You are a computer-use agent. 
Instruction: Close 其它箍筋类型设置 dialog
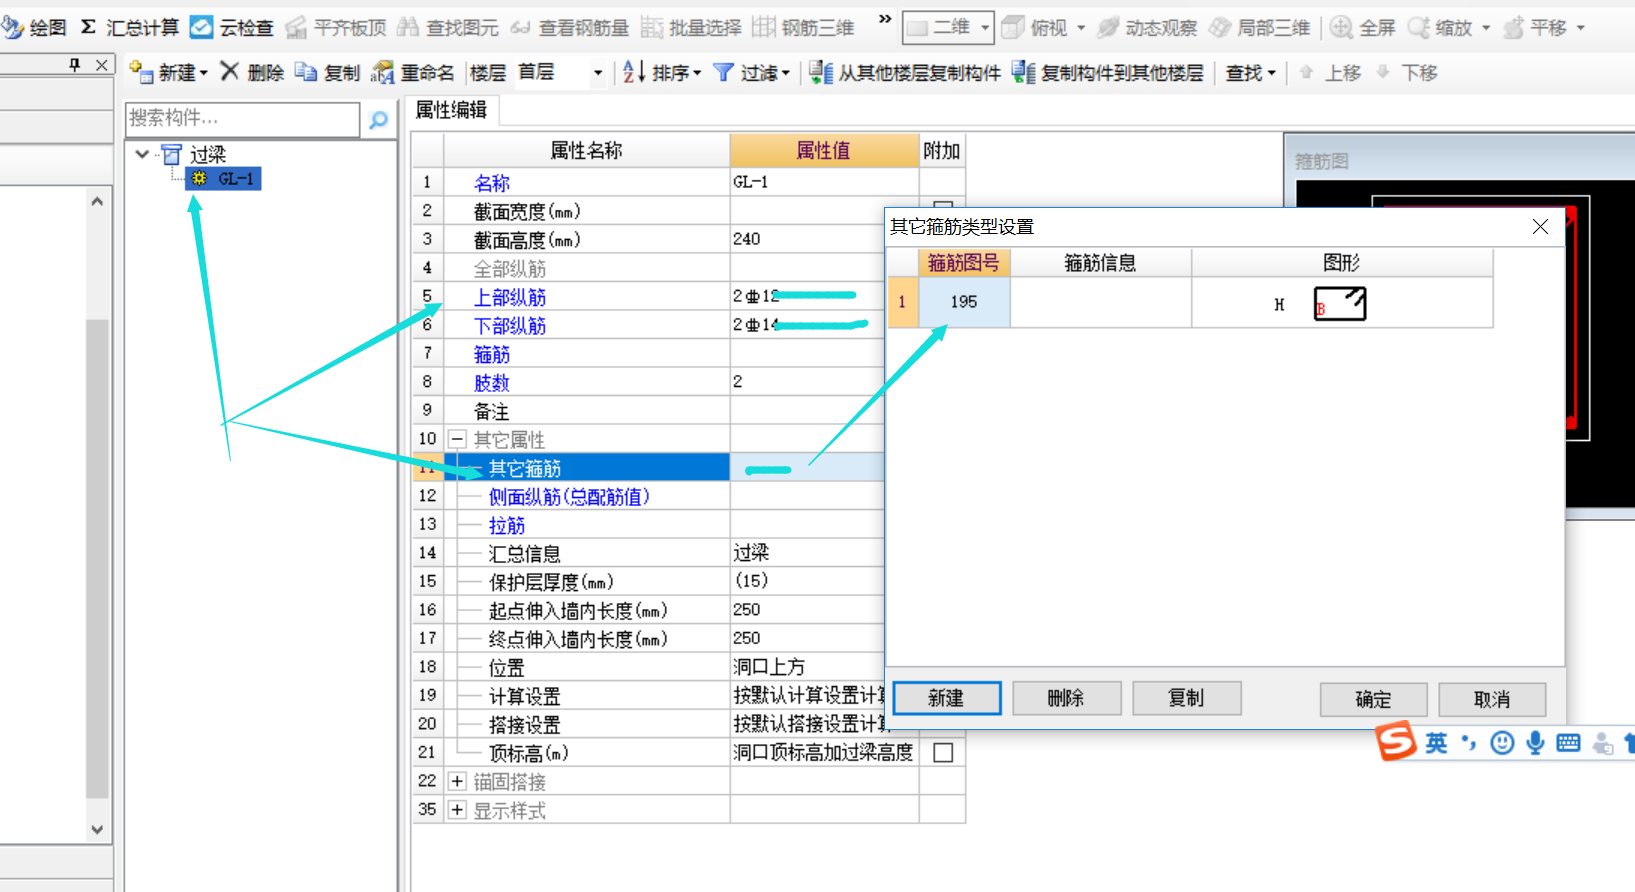tap(1540, 227)
